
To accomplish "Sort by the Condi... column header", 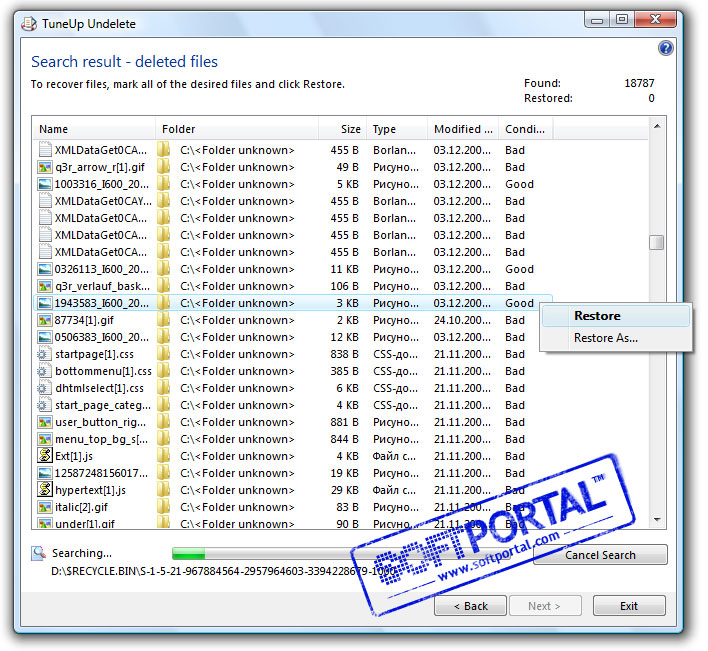I will [526, 129].
